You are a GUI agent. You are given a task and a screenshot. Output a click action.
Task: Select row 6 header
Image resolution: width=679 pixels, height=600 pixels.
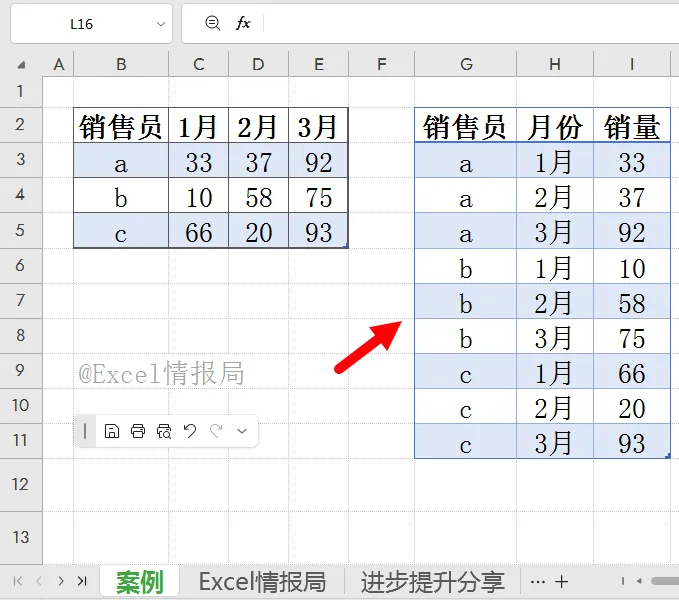(20, 265)
